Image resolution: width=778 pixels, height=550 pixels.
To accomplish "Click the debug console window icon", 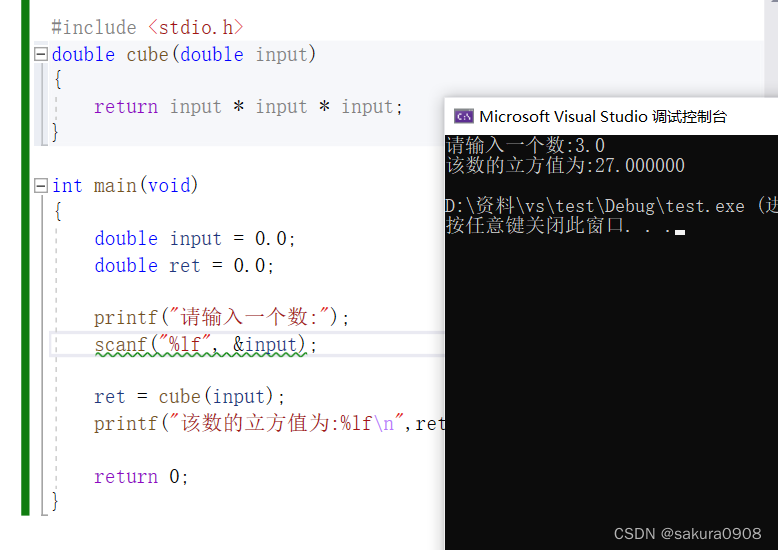I will point(463,116).
